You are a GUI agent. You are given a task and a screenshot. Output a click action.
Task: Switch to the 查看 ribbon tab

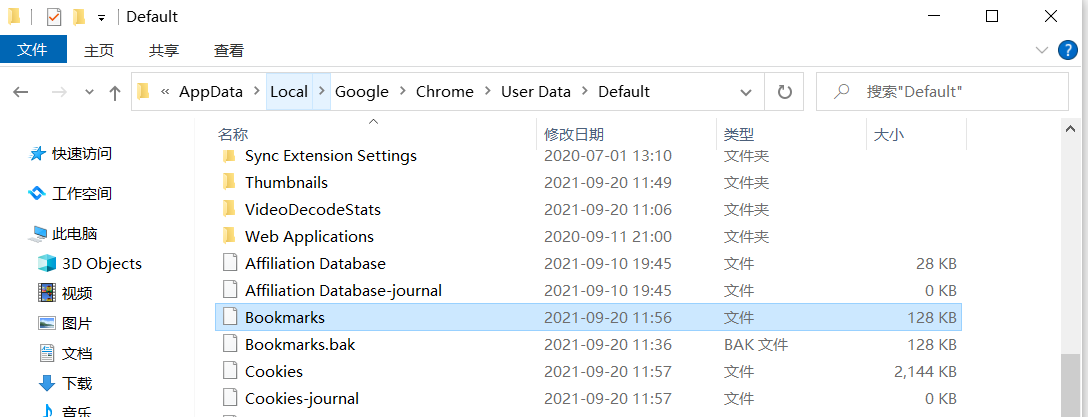[x=229, y=50]
